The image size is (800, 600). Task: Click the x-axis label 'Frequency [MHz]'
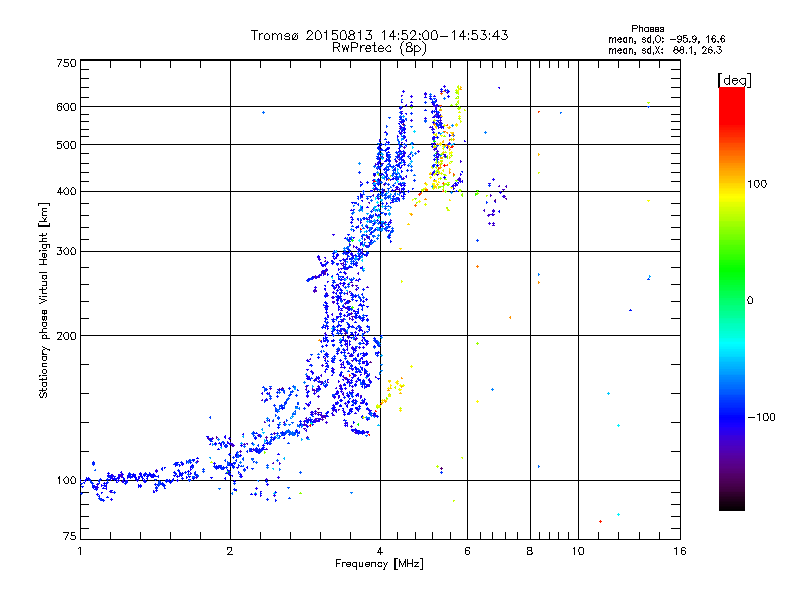(379, 564)
